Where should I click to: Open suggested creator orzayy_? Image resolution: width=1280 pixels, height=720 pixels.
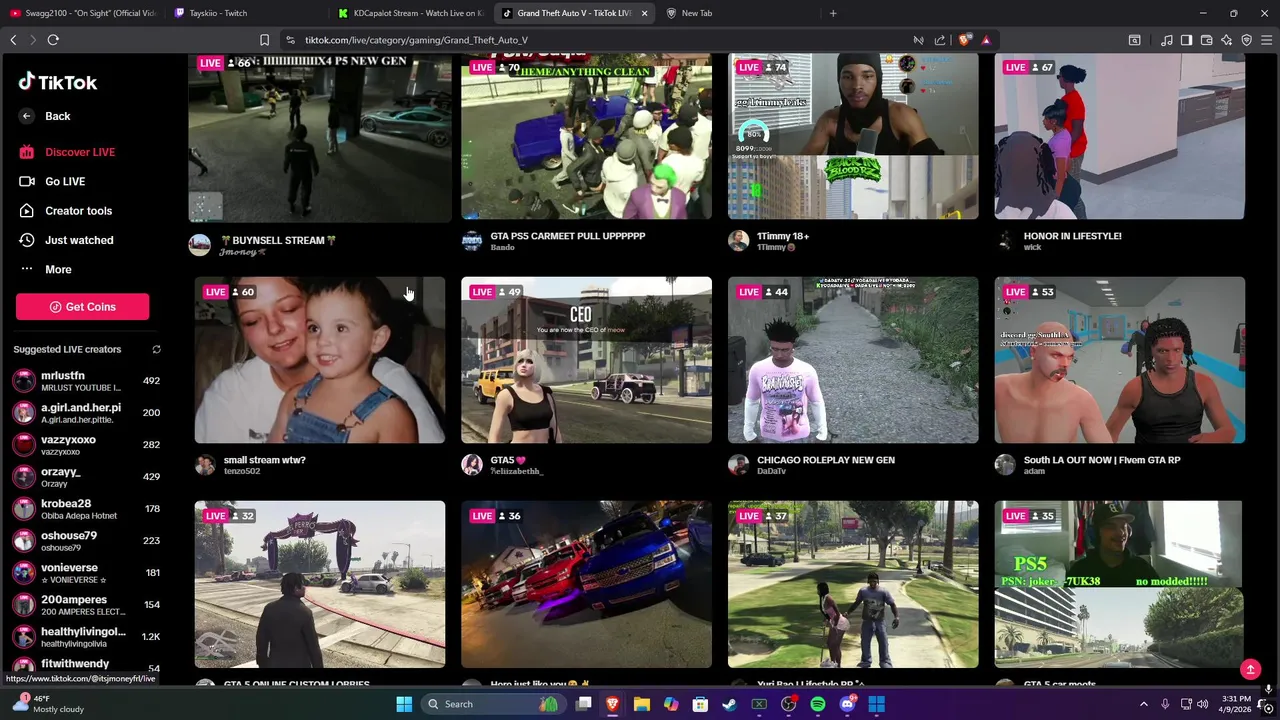(x=86, y=477)
